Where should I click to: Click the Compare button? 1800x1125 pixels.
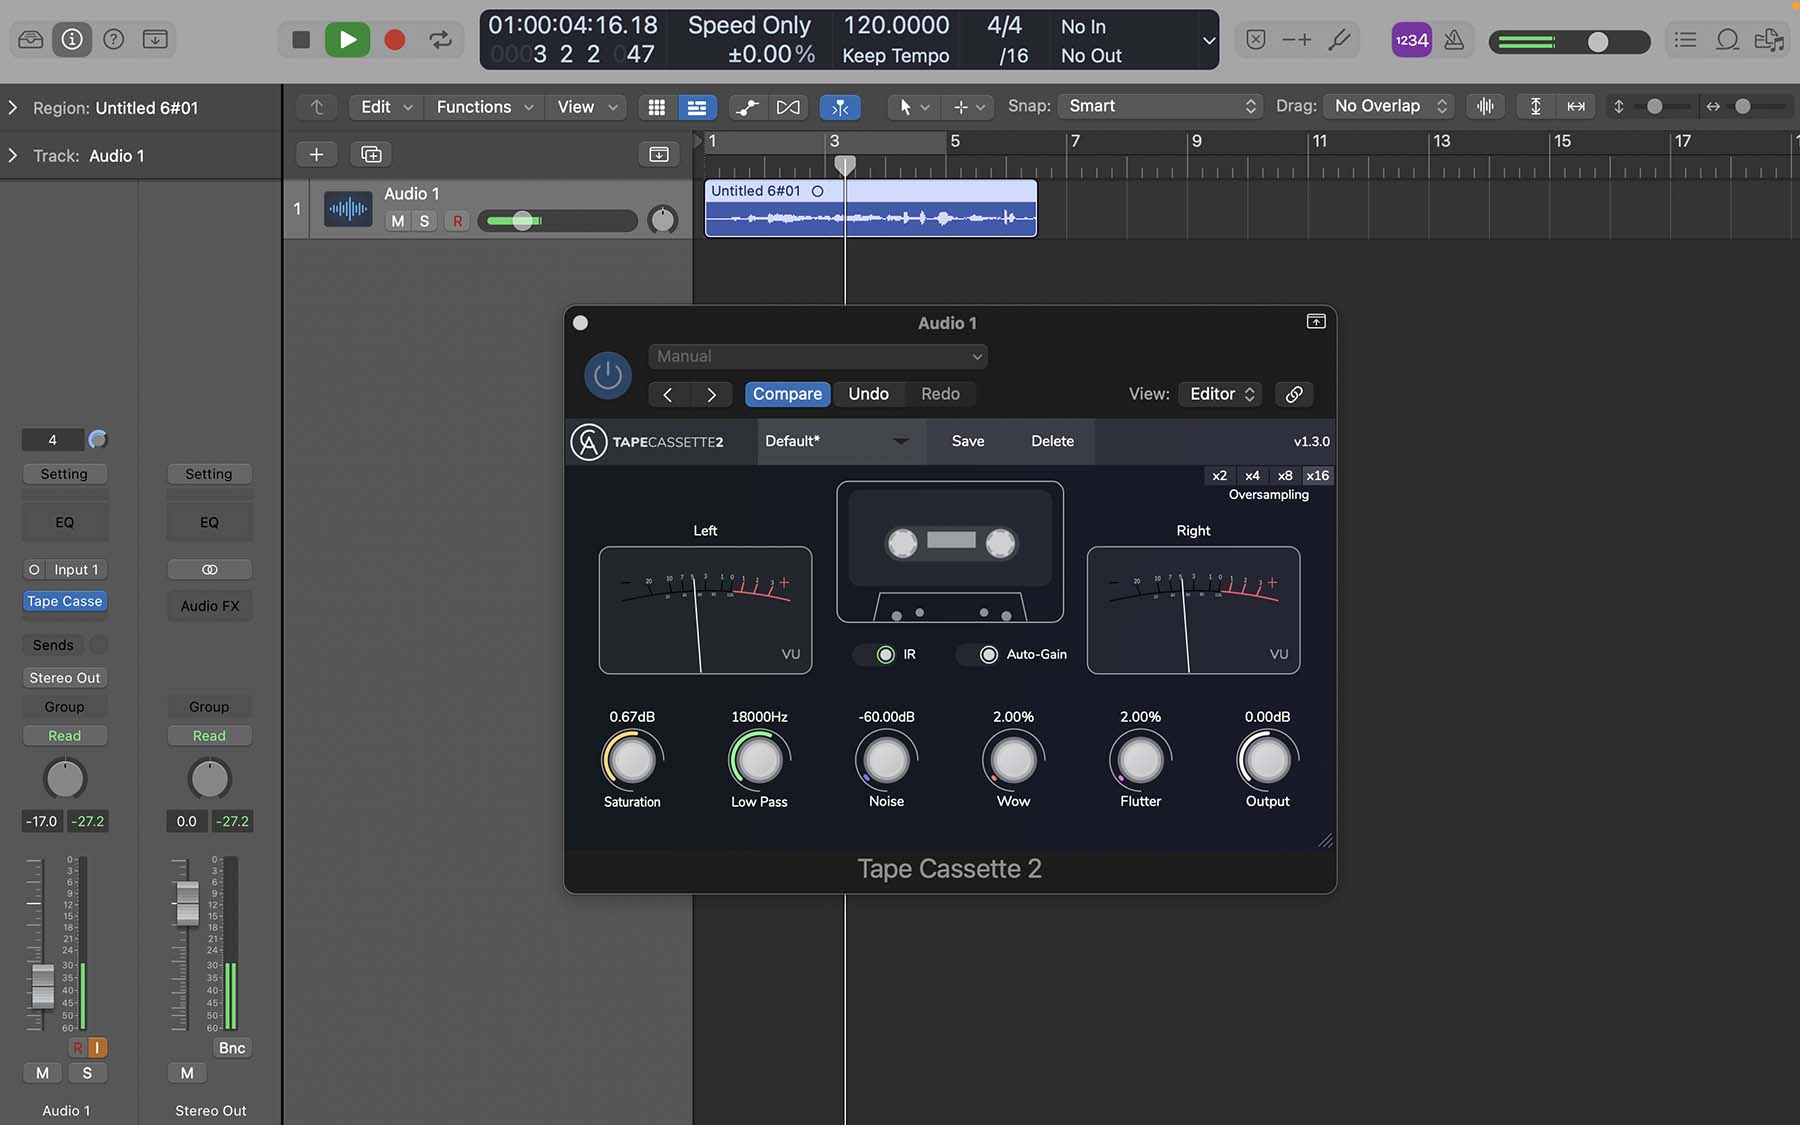(x=787, y=394)
